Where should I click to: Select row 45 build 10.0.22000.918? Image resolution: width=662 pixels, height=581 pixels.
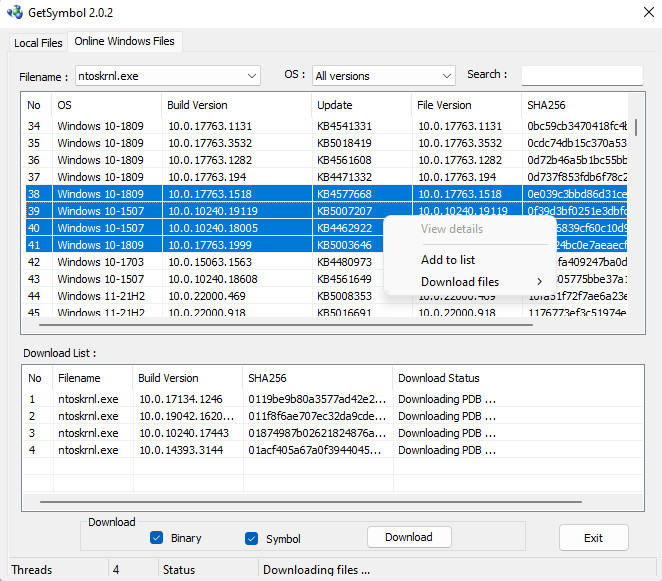(326, 312)
